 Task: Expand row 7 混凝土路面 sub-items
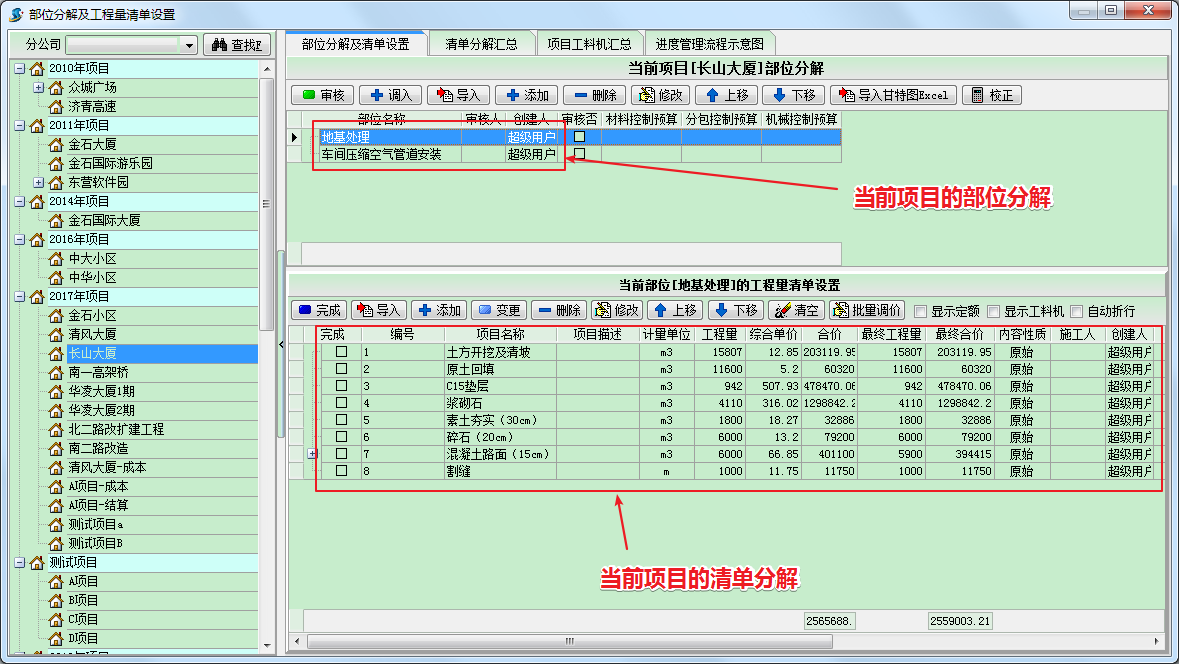tap(312, 453)
